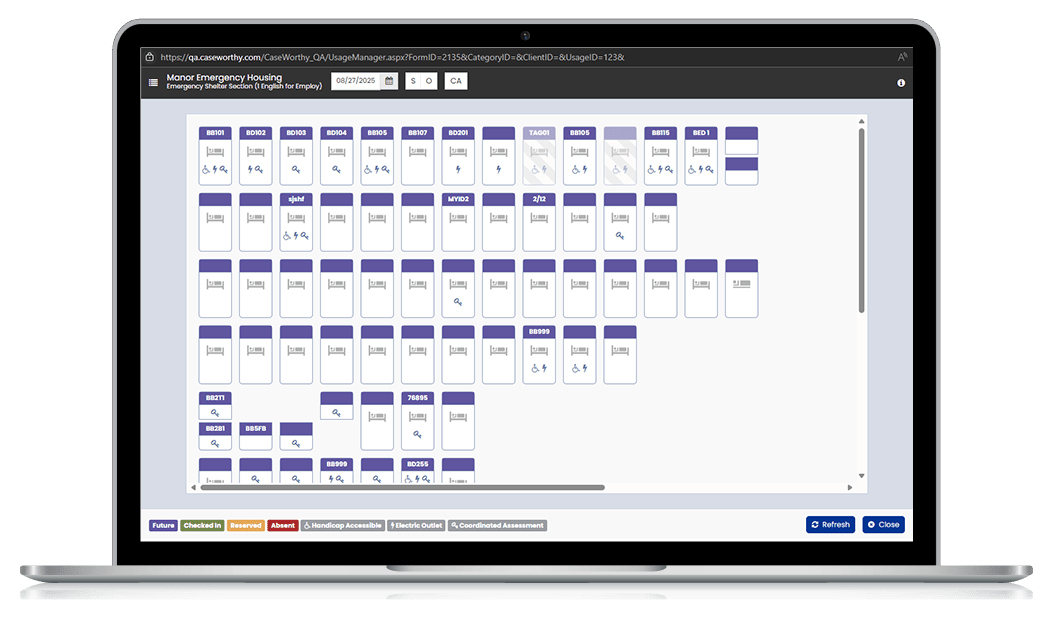Click the Emergency Shelter Section subtitle text
The width and height of the screenshot is (1054, 626).
coord(244,86)
